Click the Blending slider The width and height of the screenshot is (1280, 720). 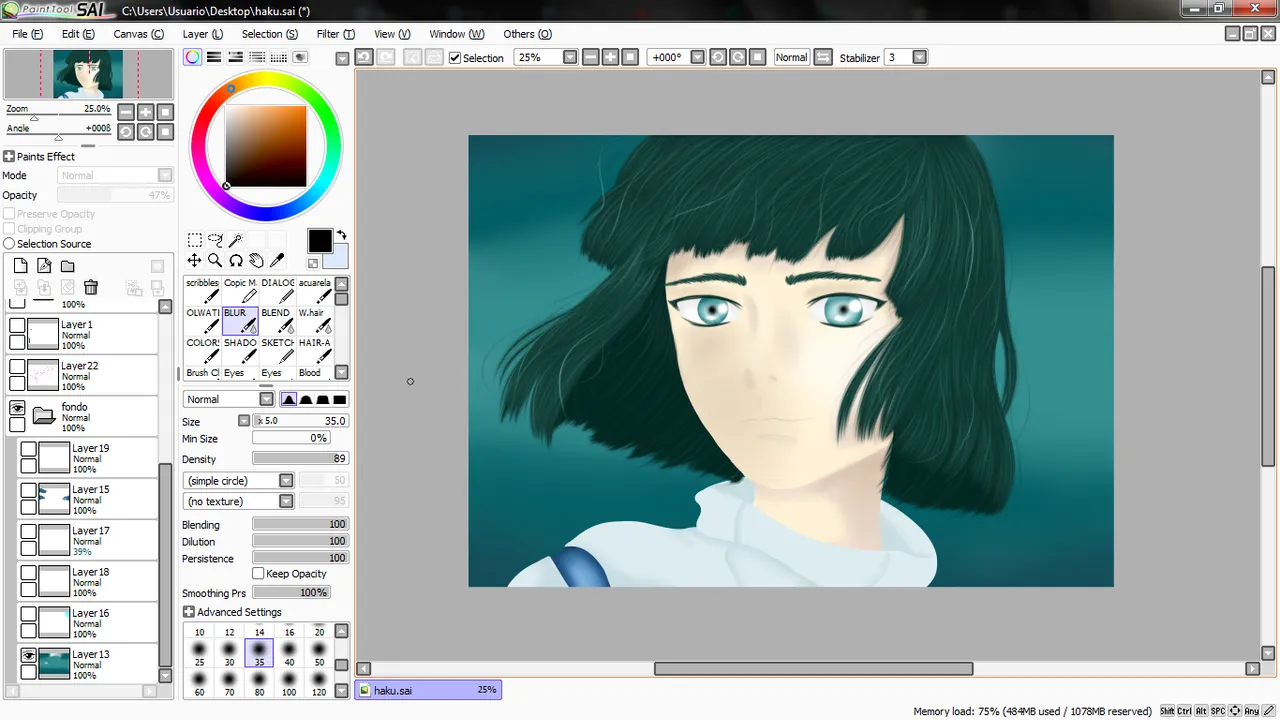[x=300, y=524]
